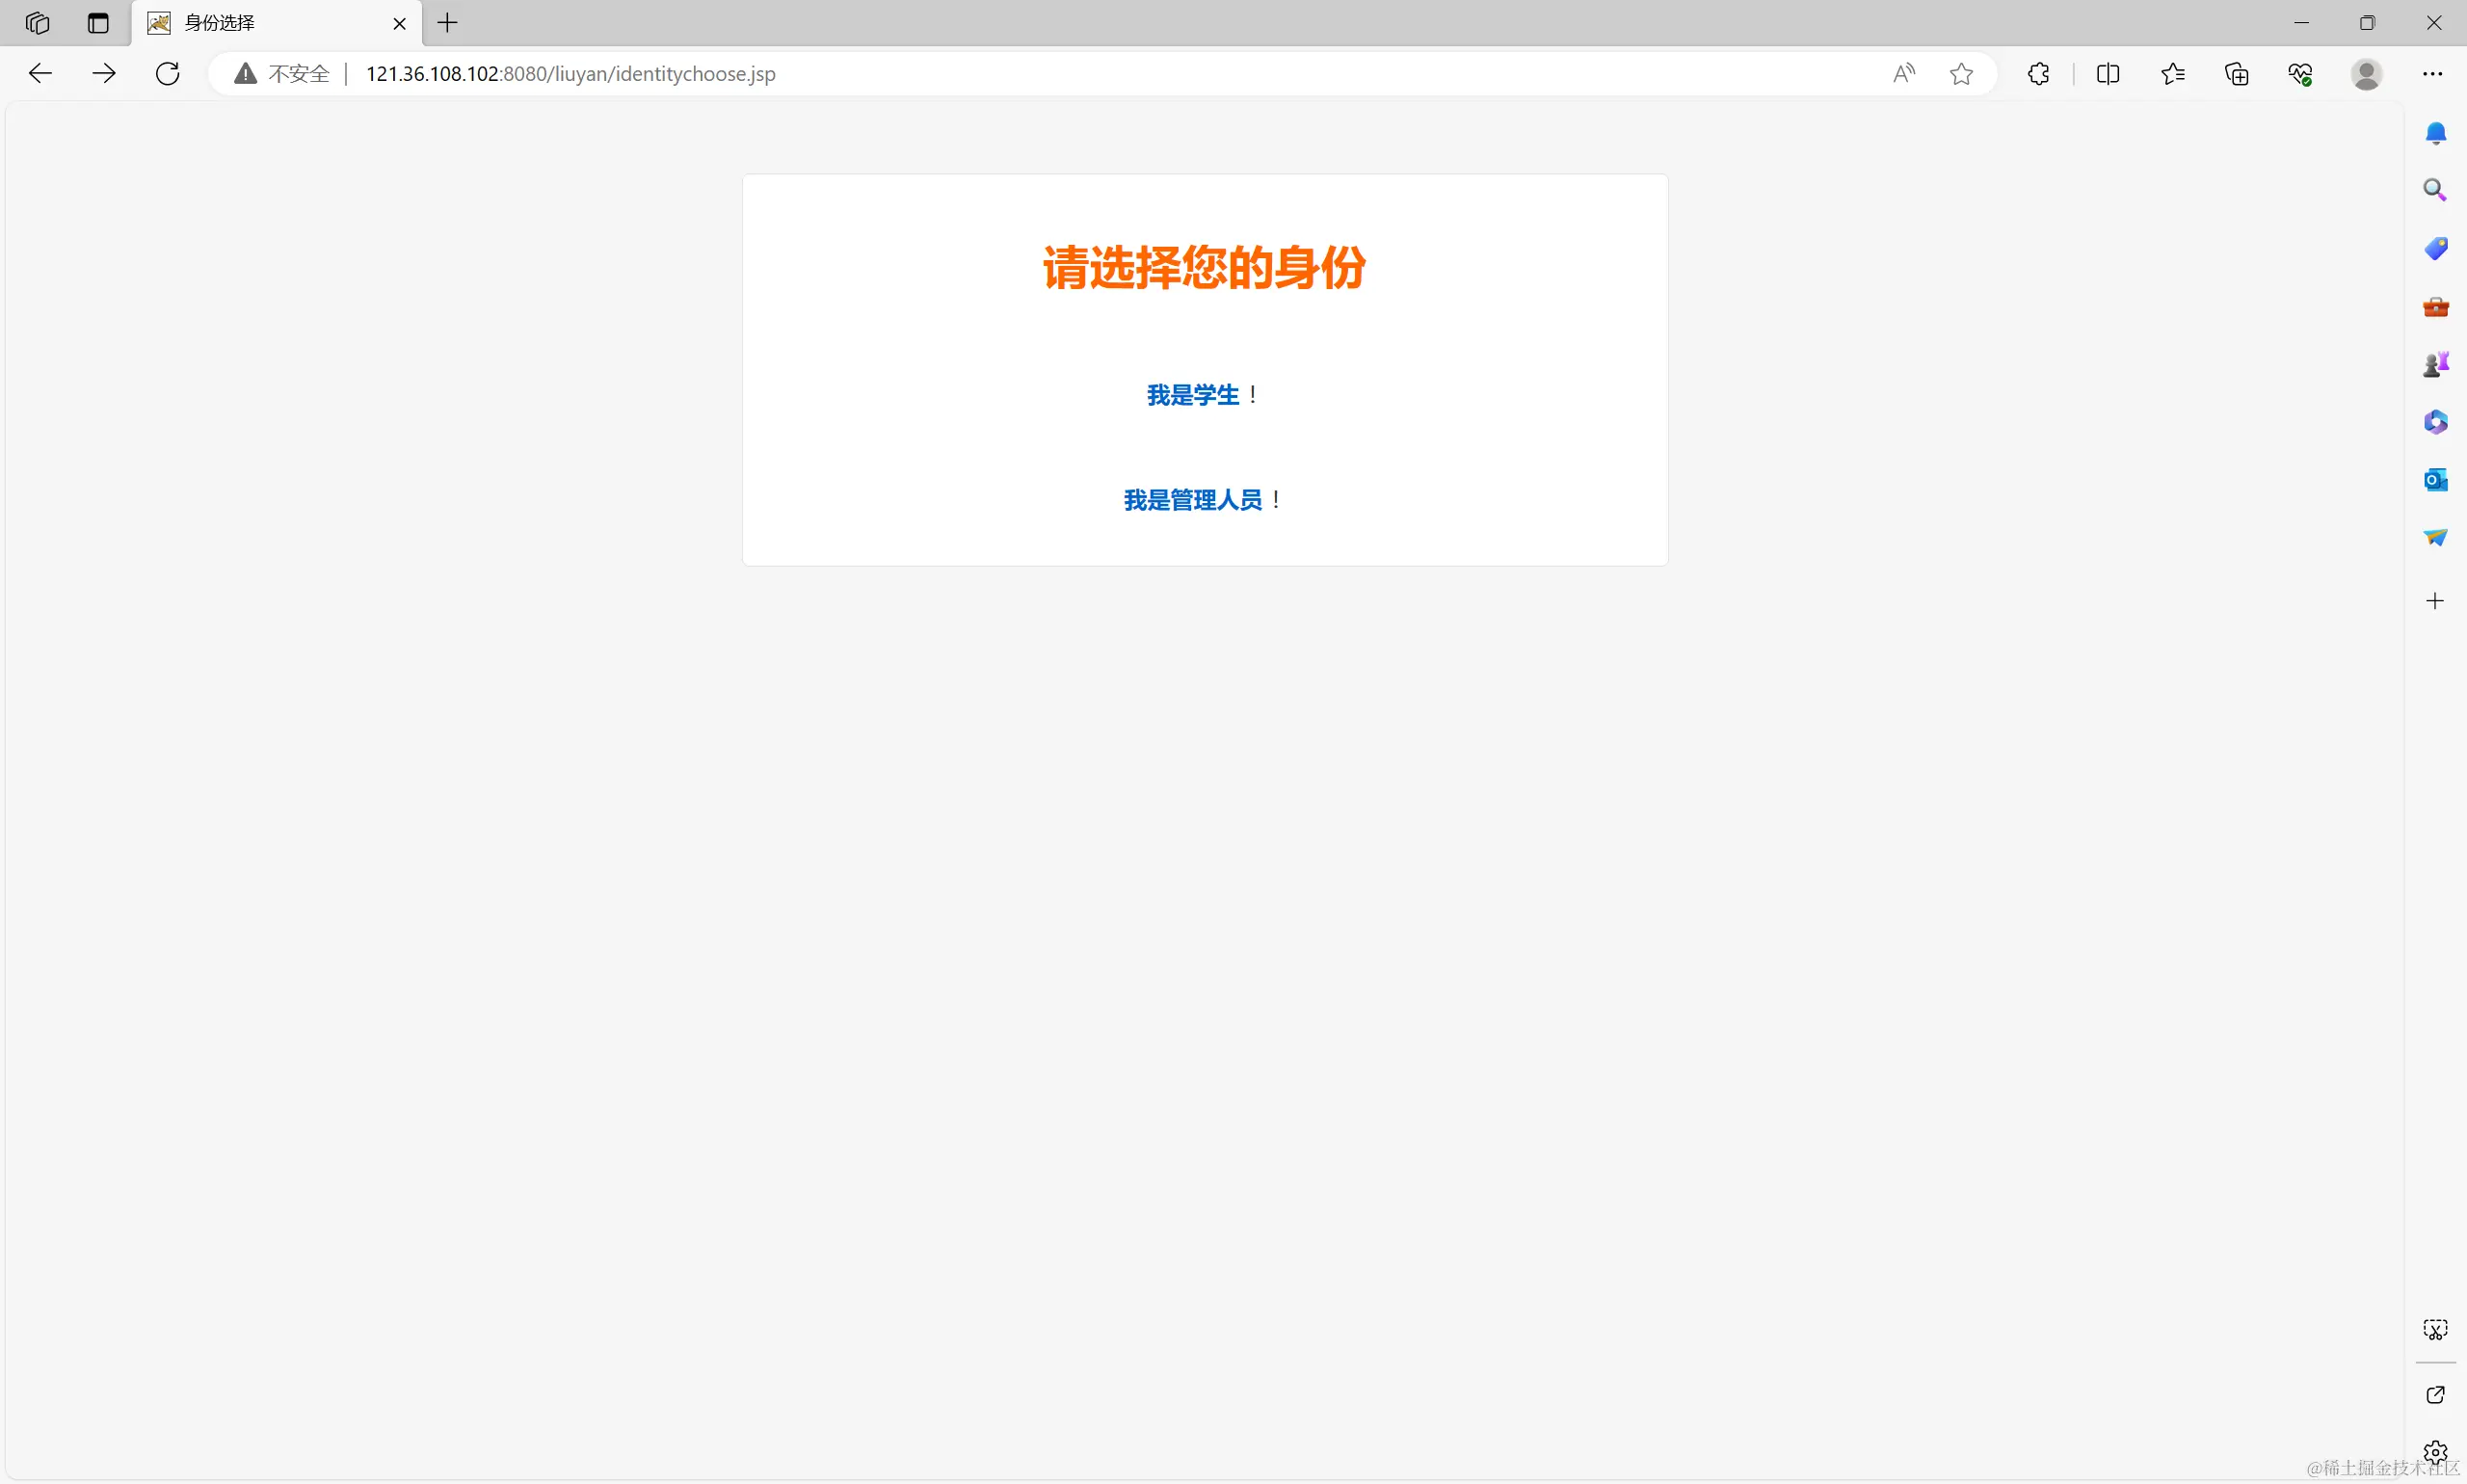Open the Drop sidebar panel
The width and height of the screenshot is (2467, 1484).
click(x=2434, y=537)
